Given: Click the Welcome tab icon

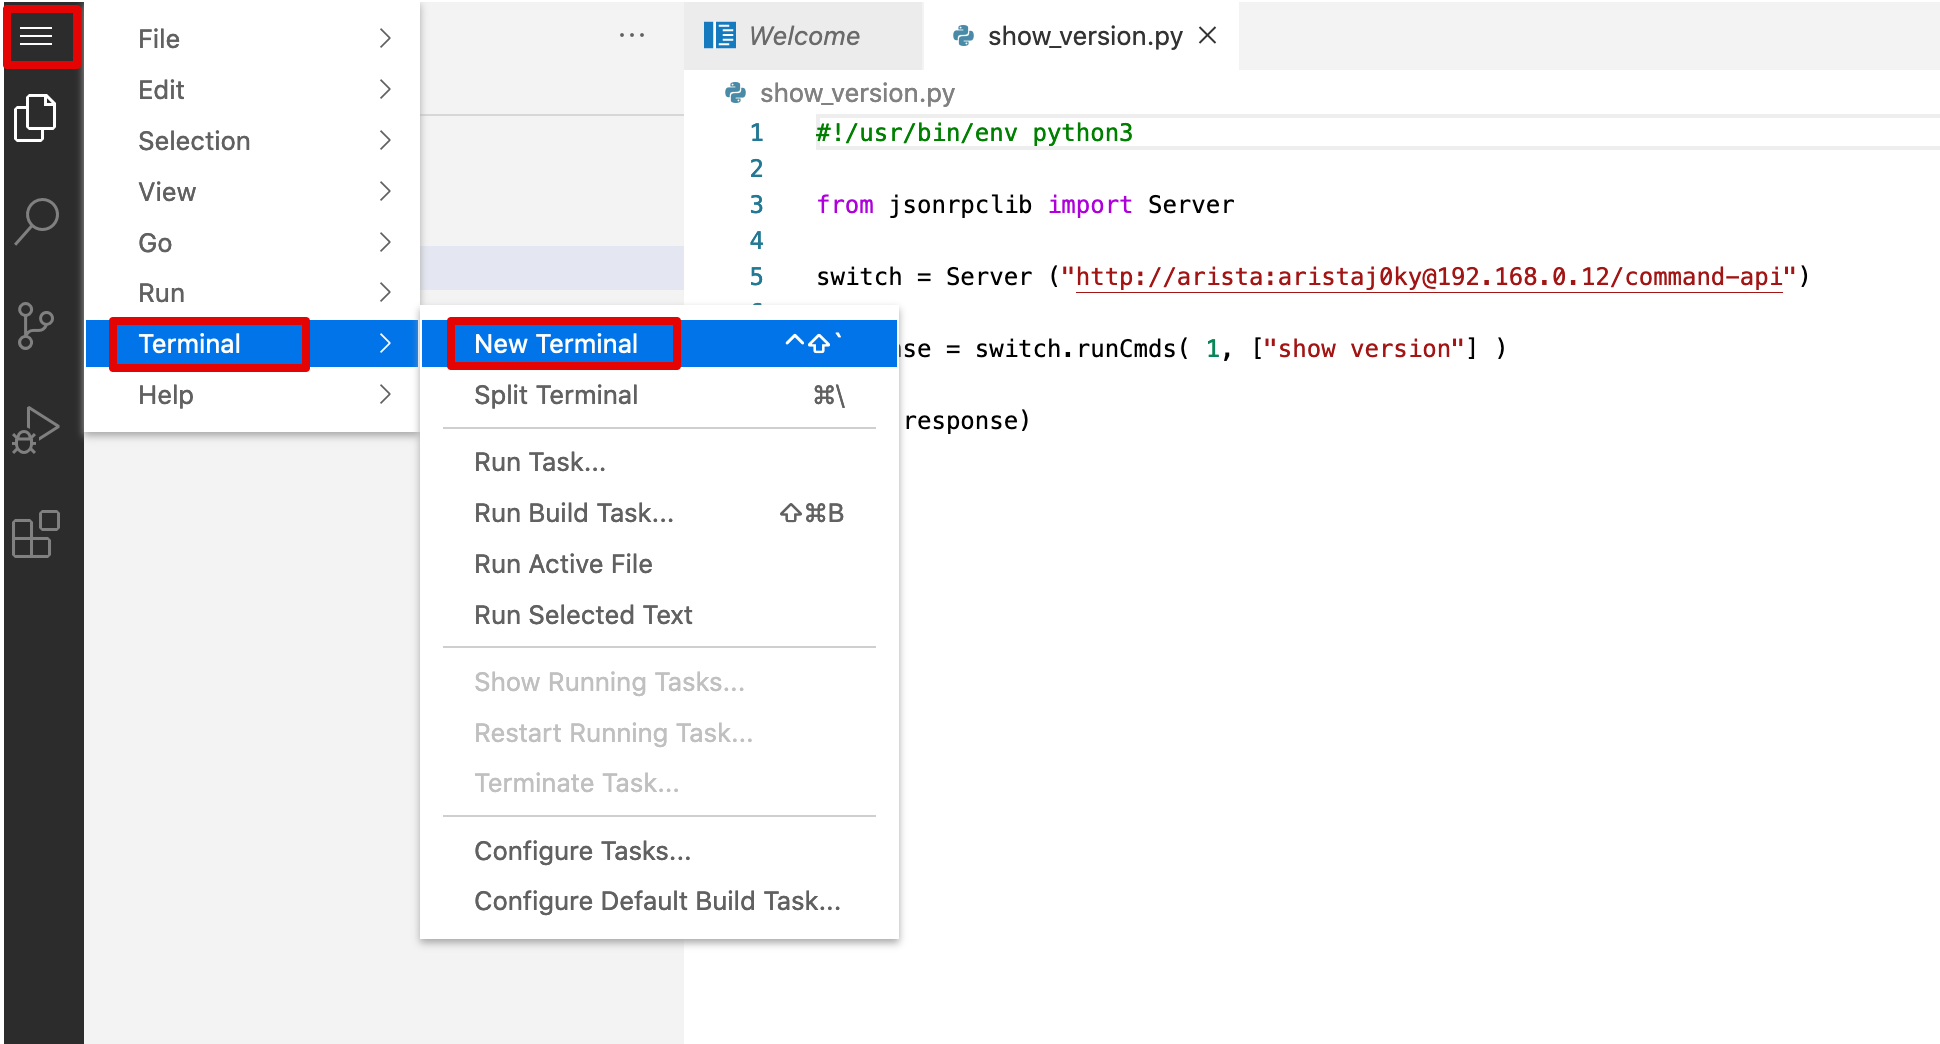Looking at the screenshot, I should click(x=720, y=35).
